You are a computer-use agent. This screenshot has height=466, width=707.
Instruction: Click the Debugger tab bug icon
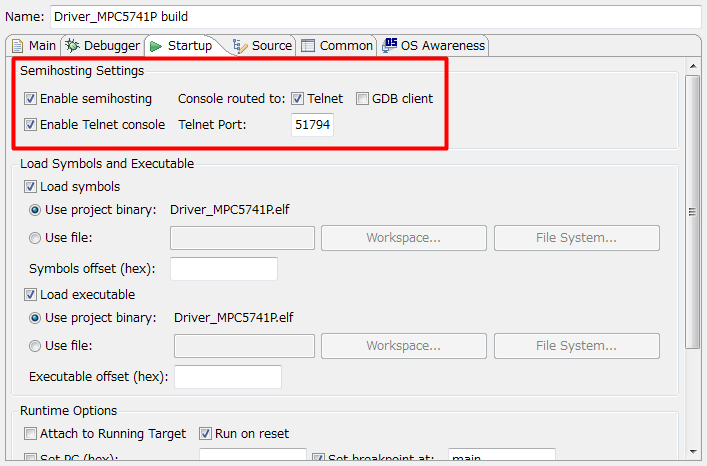tap(72, 46)
